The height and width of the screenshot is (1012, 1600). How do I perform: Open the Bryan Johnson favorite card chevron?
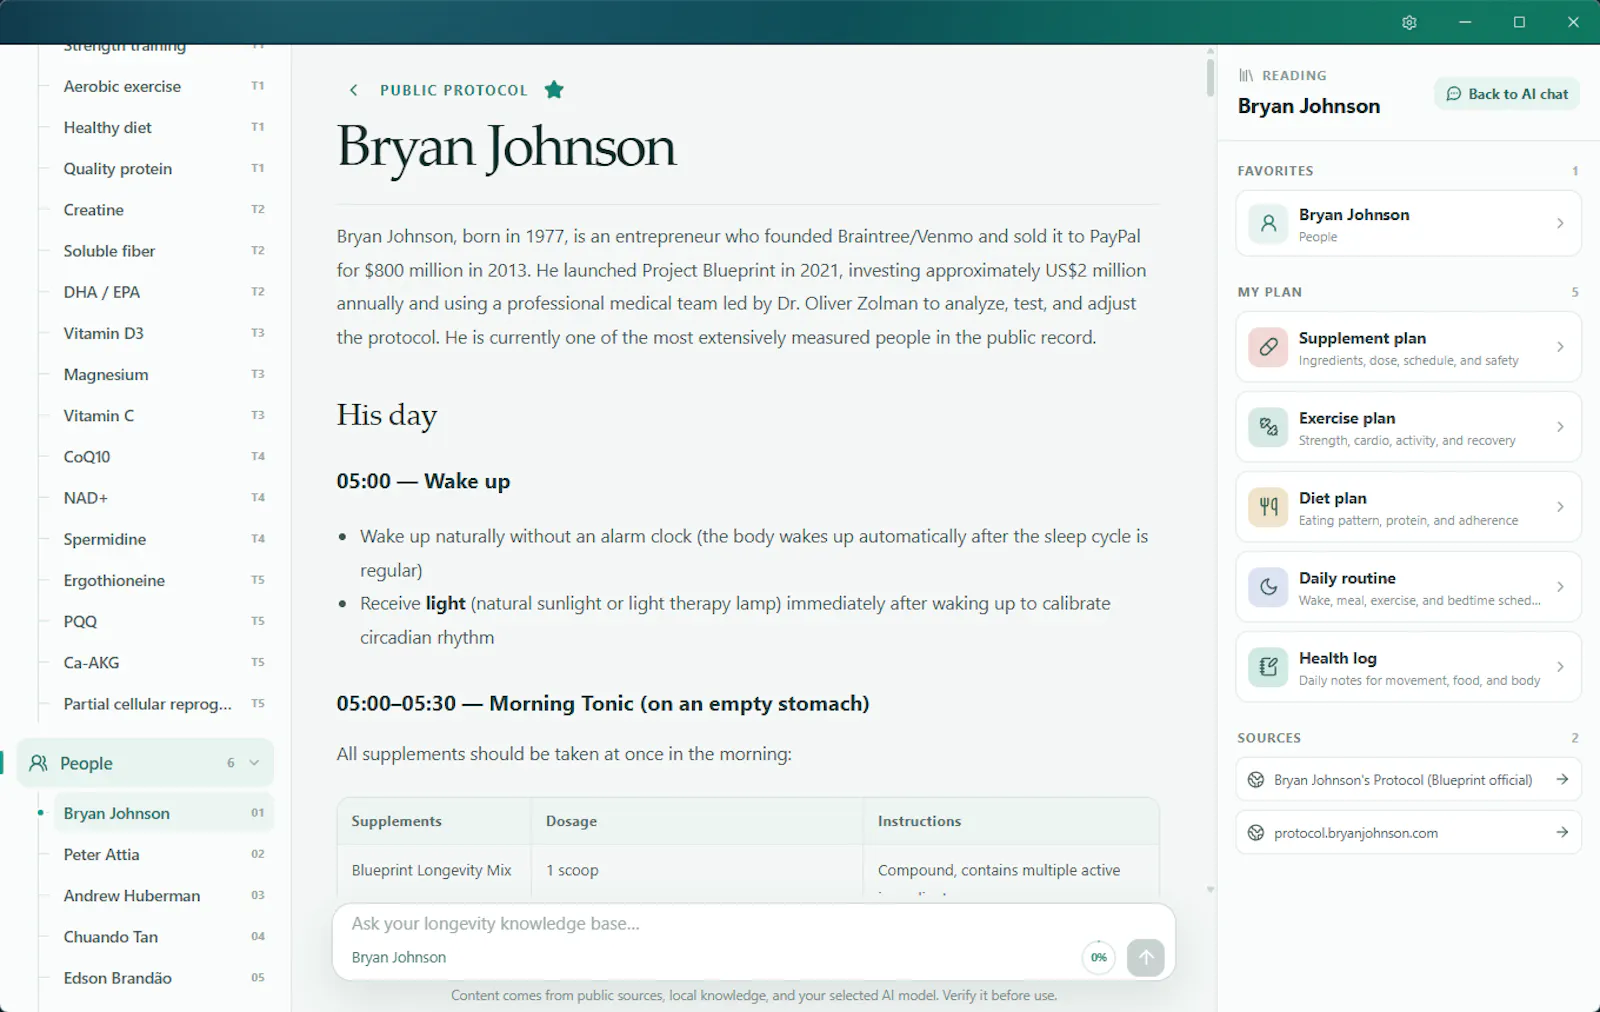(x=1560, y=224)
